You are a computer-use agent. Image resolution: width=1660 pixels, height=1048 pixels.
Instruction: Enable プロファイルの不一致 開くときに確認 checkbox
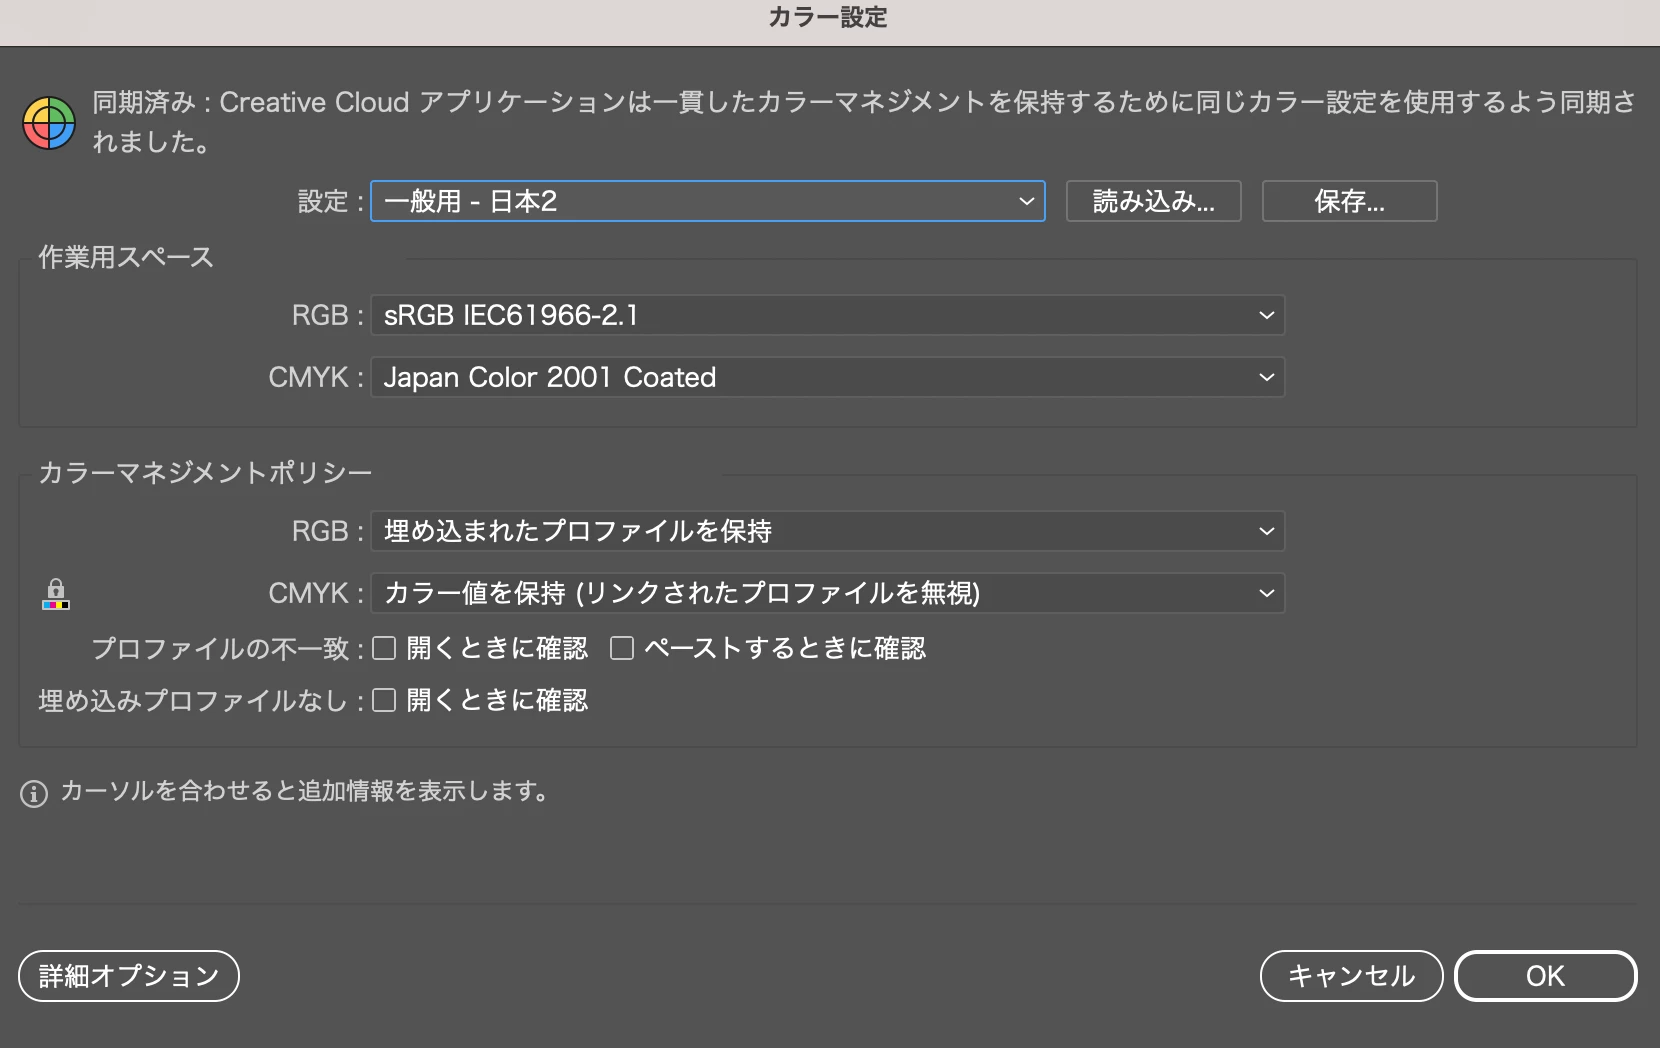(384, 648)
